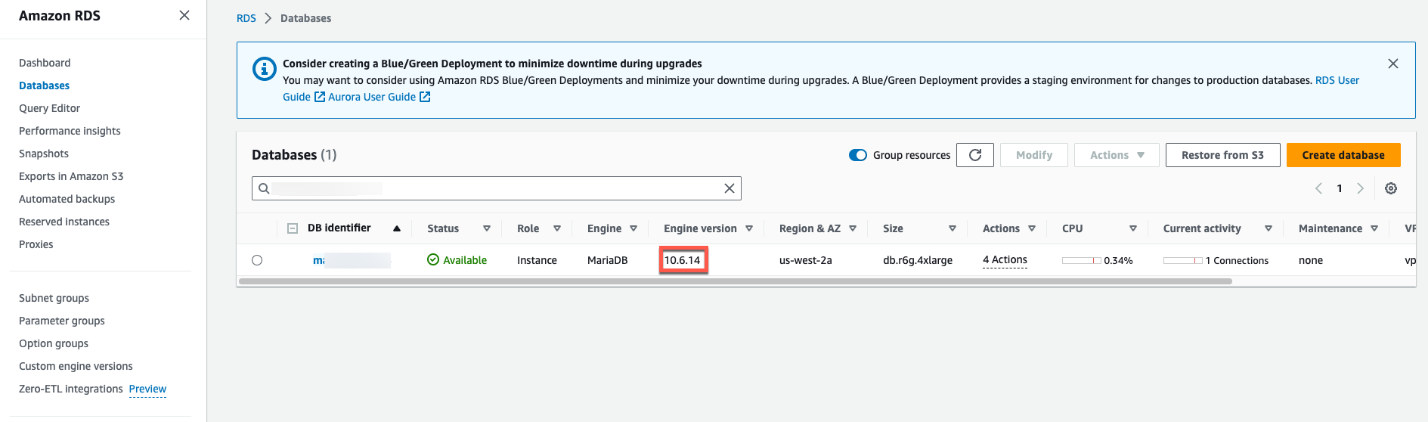Click the search magnifier icon
Viewport: 1428px width, 422px height.
[x=264, y=188]
